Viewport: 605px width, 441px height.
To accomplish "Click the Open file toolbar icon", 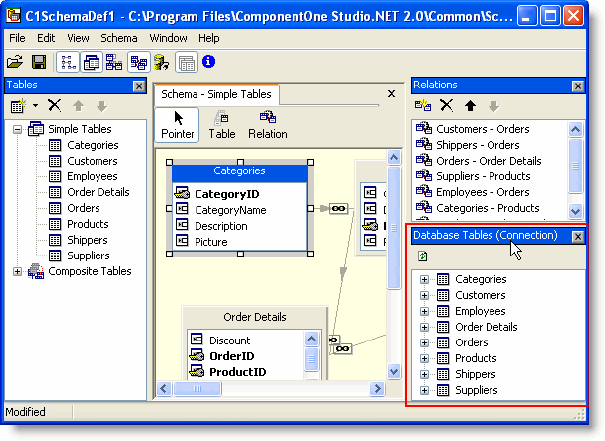I will tap(15, 62).
